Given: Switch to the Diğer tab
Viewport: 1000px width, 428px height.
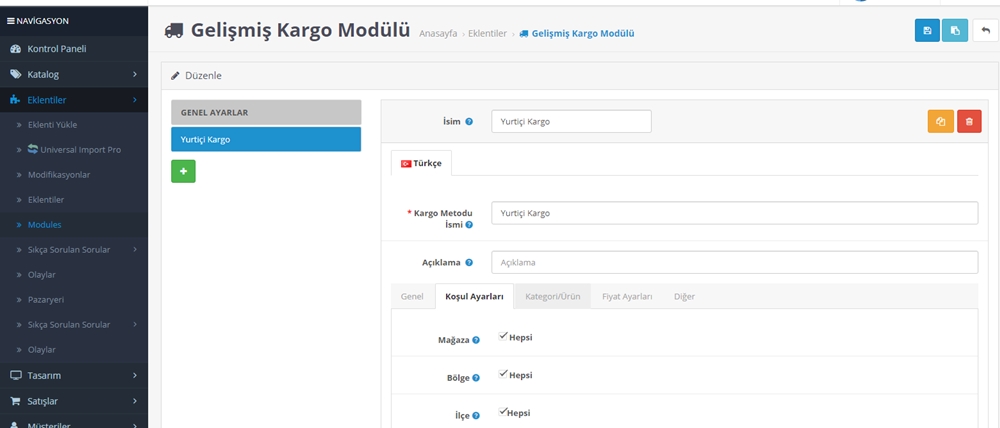Looking at the screenshot, I should [x=684, y=297].
